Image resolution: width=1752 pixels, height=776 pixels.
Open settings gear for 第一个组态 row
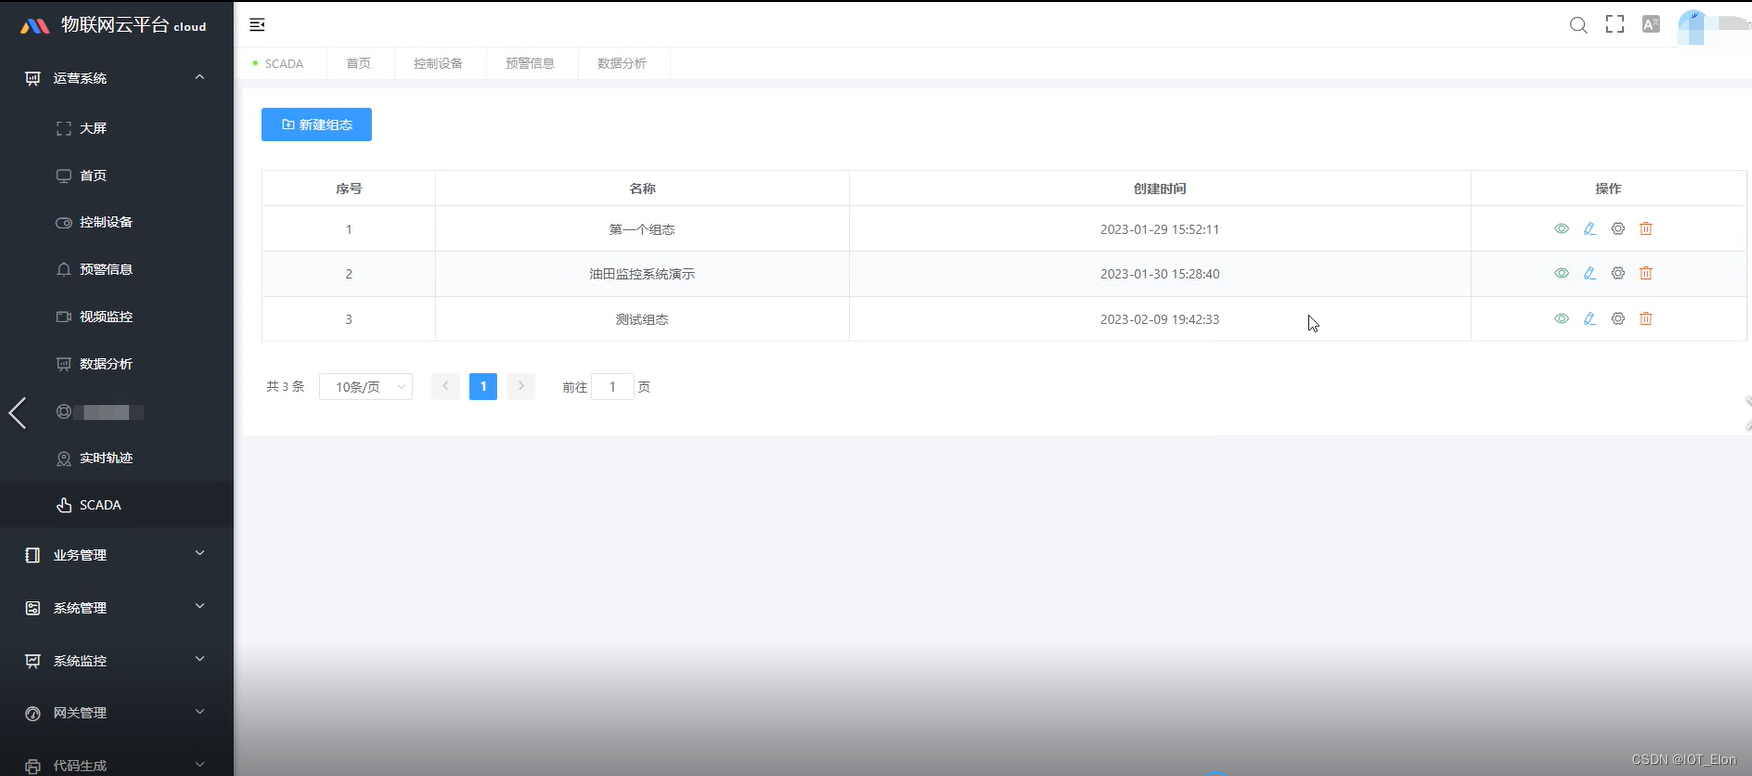tap(1618, 229)
